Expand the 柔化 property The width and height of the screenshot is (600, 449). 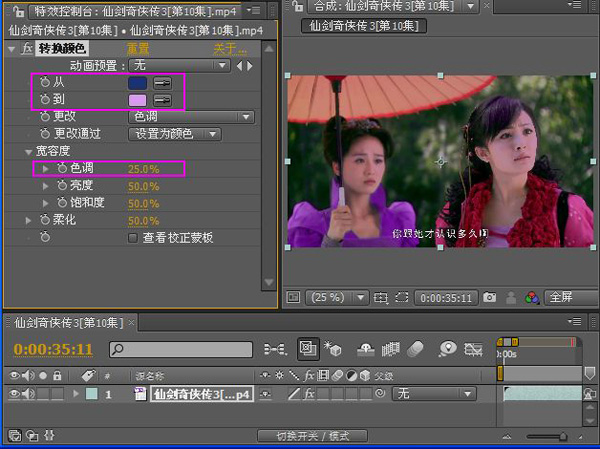click(x=28, y=220)
